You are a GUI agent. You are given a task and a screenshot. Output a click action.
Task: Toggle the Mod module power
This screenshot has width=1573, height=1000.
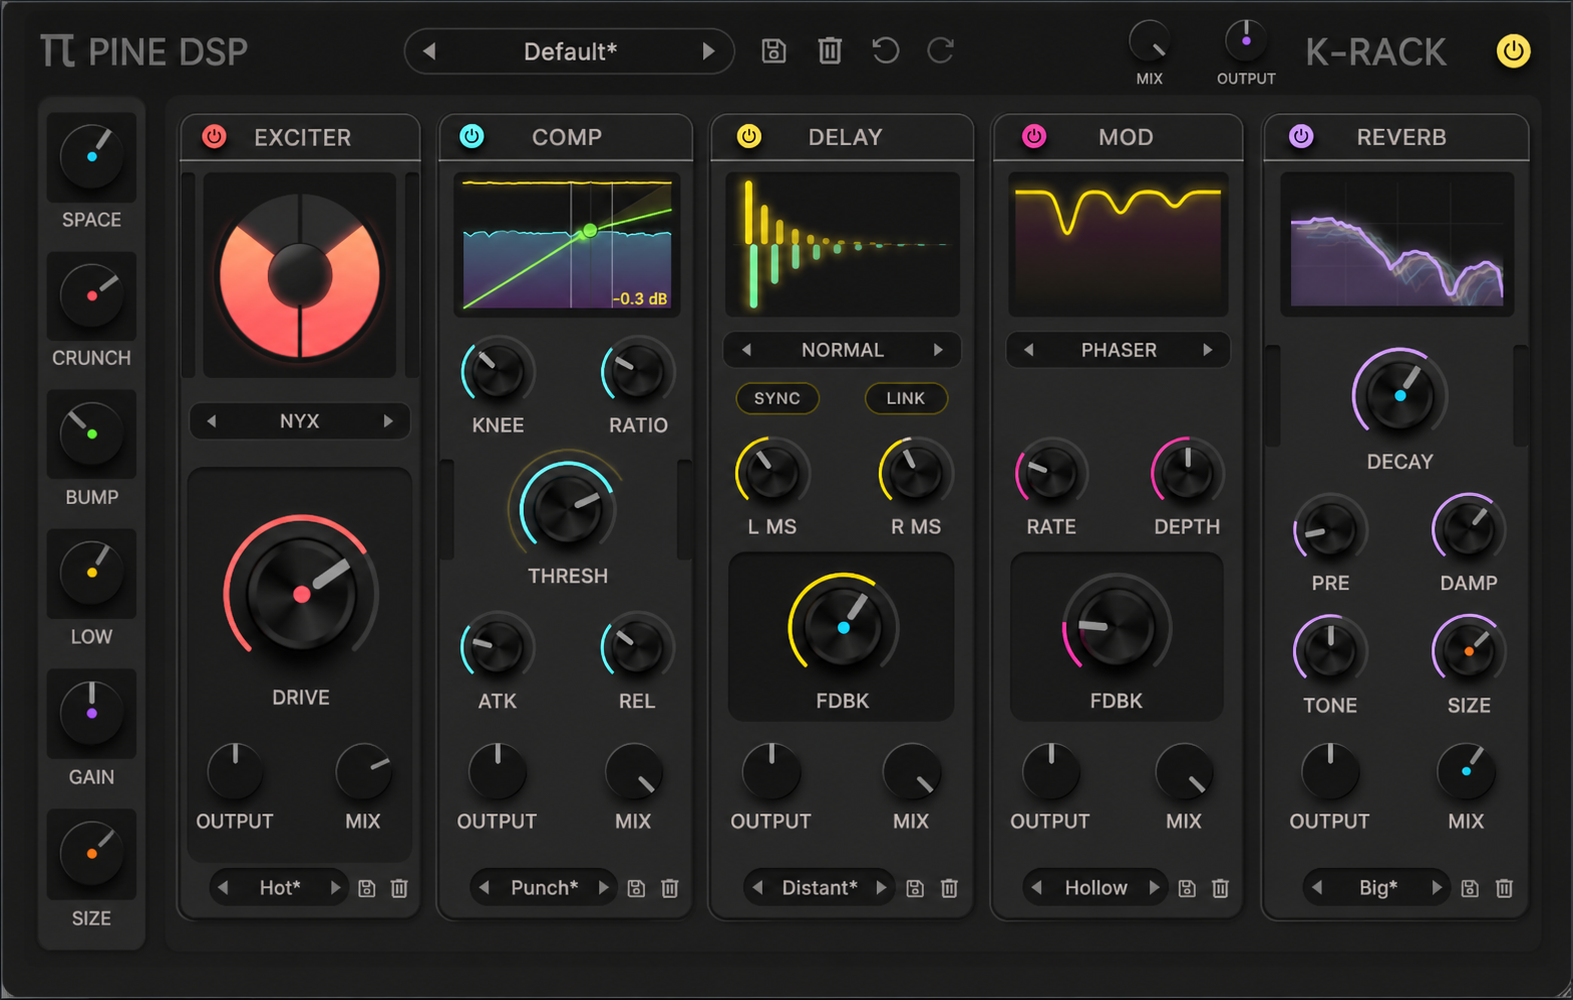1034,137
